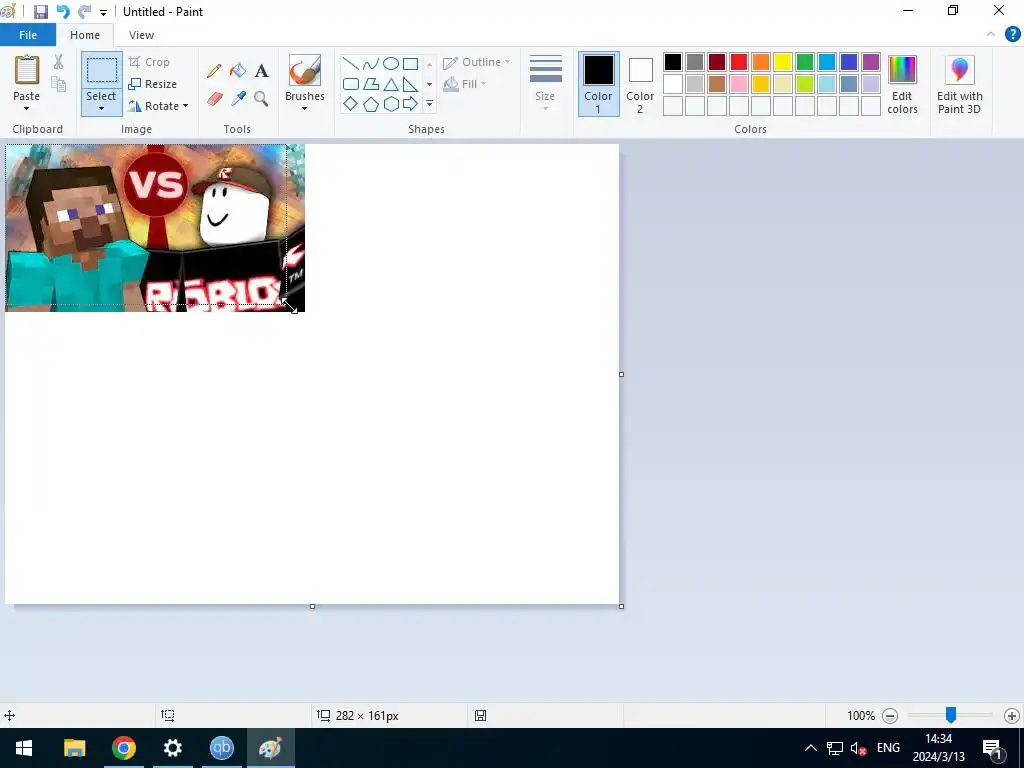Switch to the Home tab

85,35
